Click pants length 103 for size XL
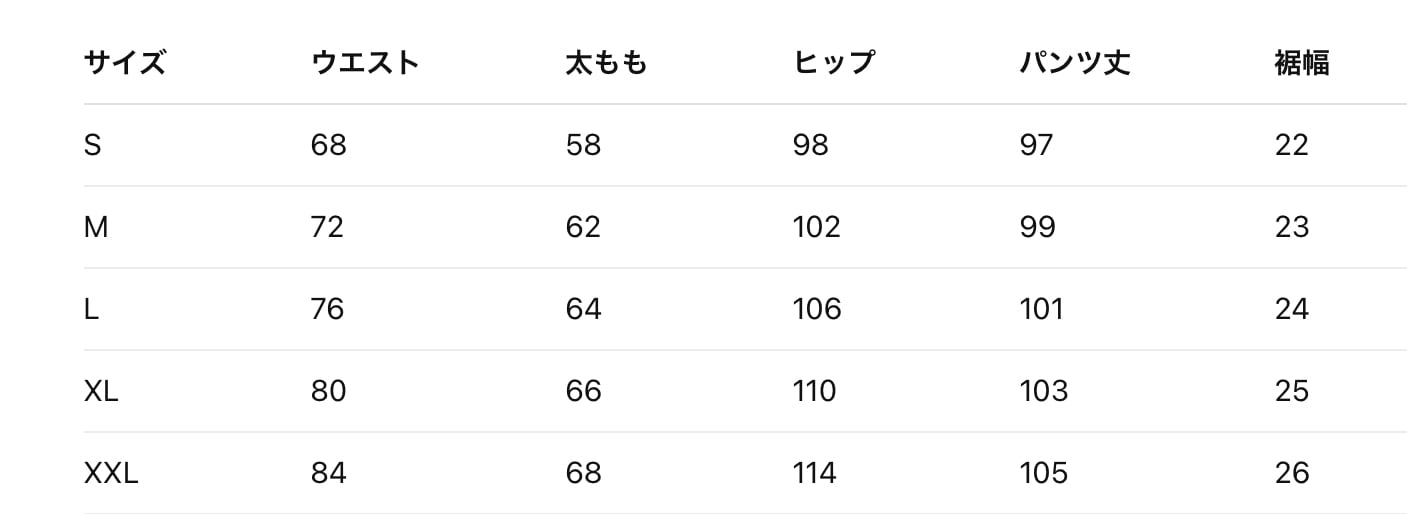 [x=1044, y=391]
